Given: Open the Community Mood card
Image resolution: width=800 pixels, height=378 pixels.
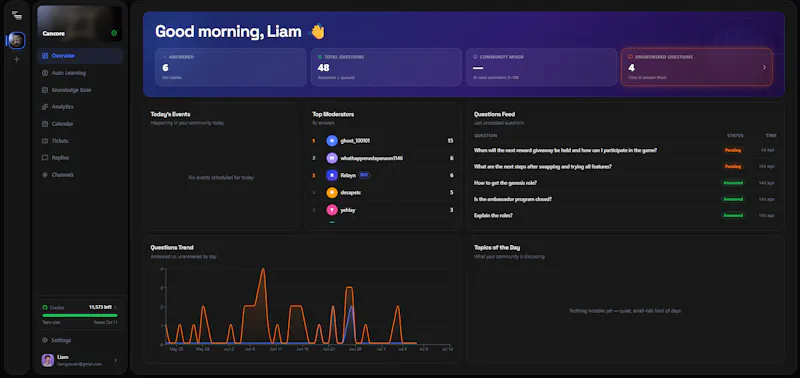Looking at the screenshot, I should pyautogui.click(x=541, y=67).
